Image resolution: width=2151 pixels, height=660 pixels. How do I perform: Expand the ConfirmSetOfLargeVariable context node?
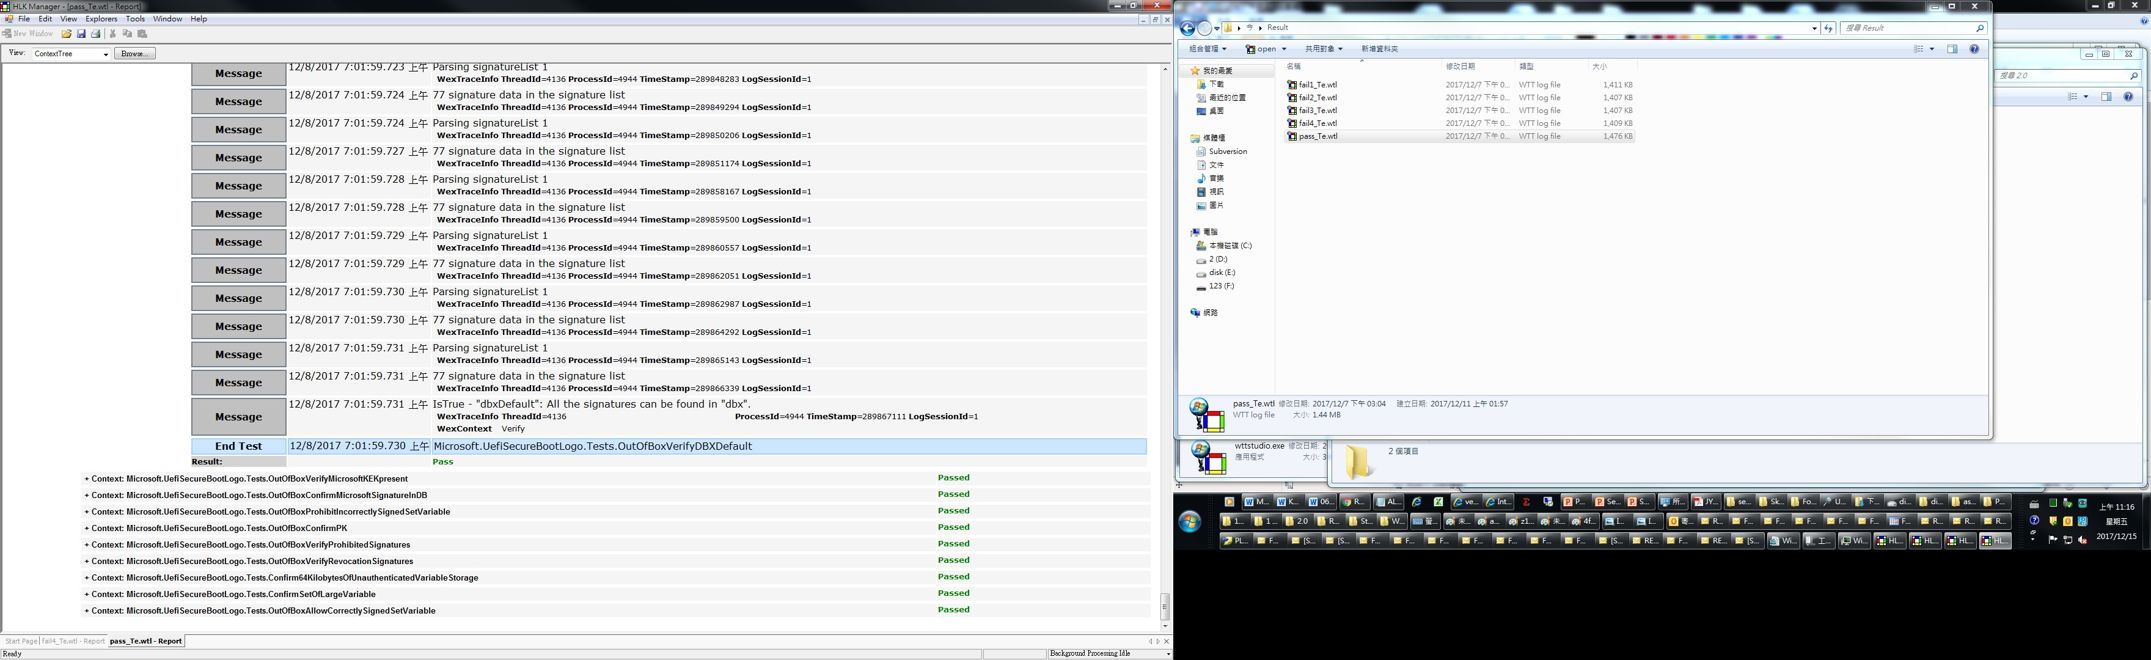[x=87, y=594]
